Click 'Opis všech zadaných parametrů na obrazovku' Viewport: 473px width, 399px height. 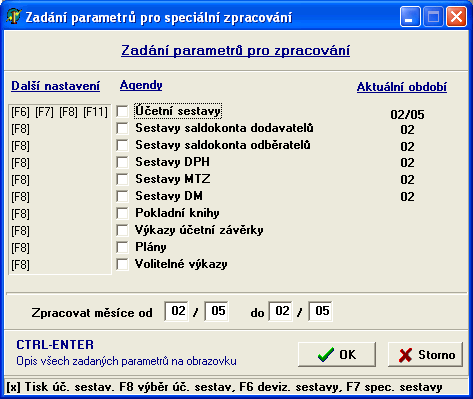point(126,361)
